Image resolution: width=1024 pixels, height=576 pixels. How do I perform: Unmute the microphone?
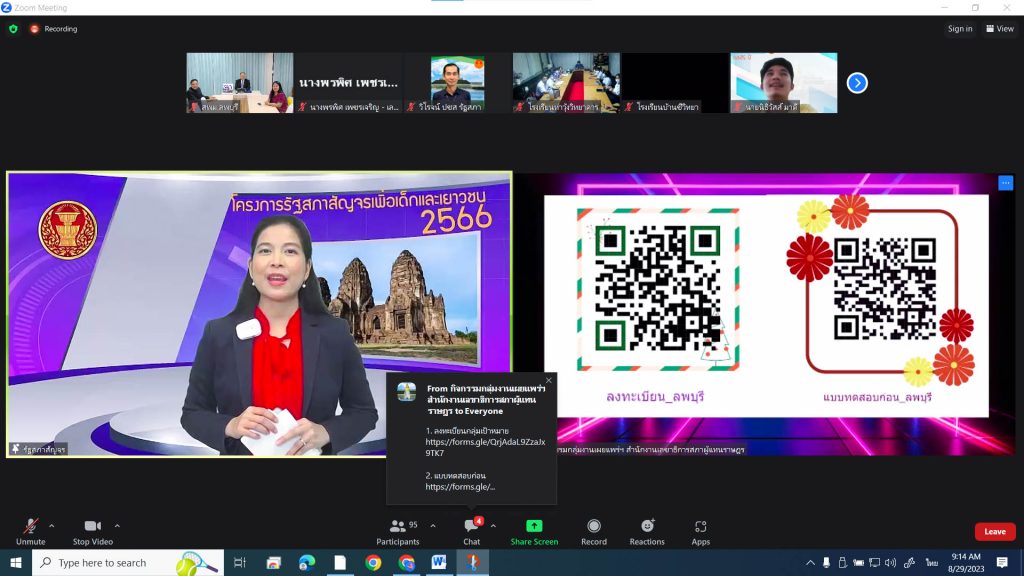click(x=31, y=532)
